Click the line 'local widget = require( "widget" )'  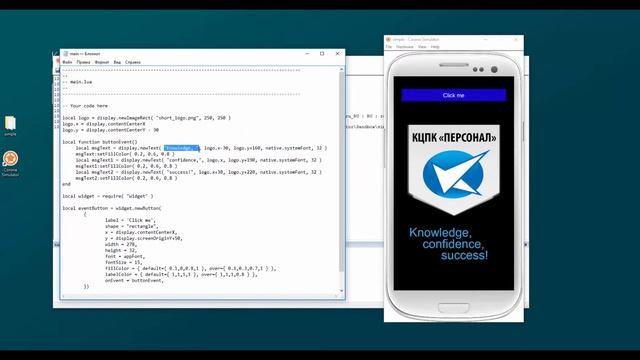(x=107, y=196)
